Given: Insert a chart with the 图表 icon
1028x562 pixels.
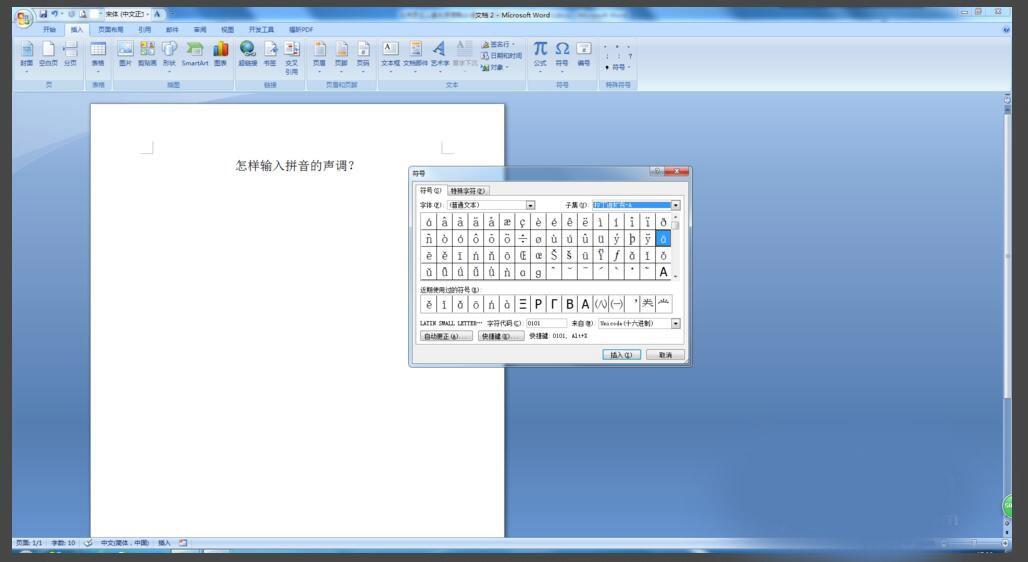Looking at the screenshot, I should point(220,51).
